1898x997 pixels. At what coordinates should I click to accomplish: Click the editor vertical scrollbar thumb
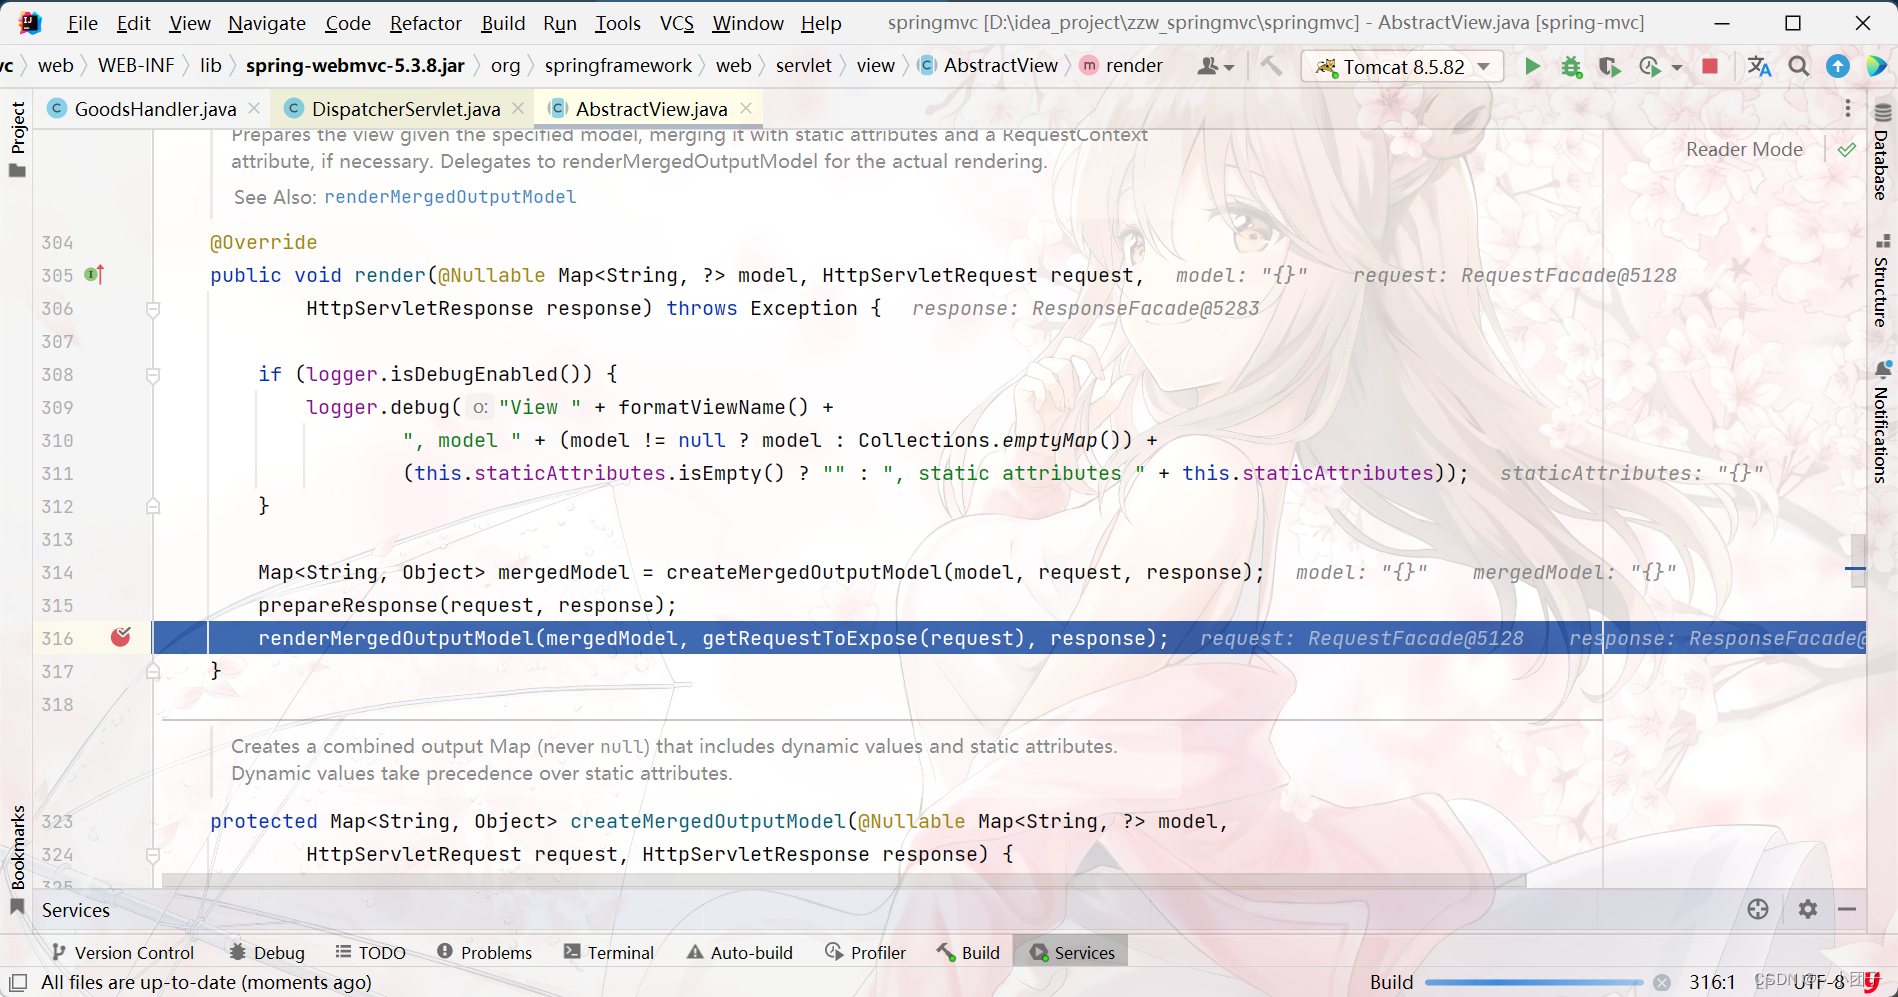(x=1857, y=562)
